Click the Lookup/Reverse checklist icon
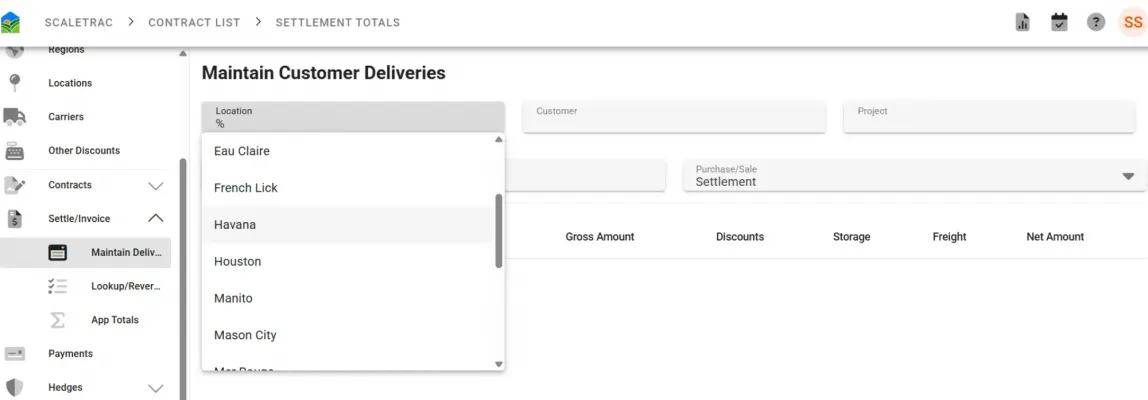The height and width of the screenshot is (400, 1148). (57, 286)
